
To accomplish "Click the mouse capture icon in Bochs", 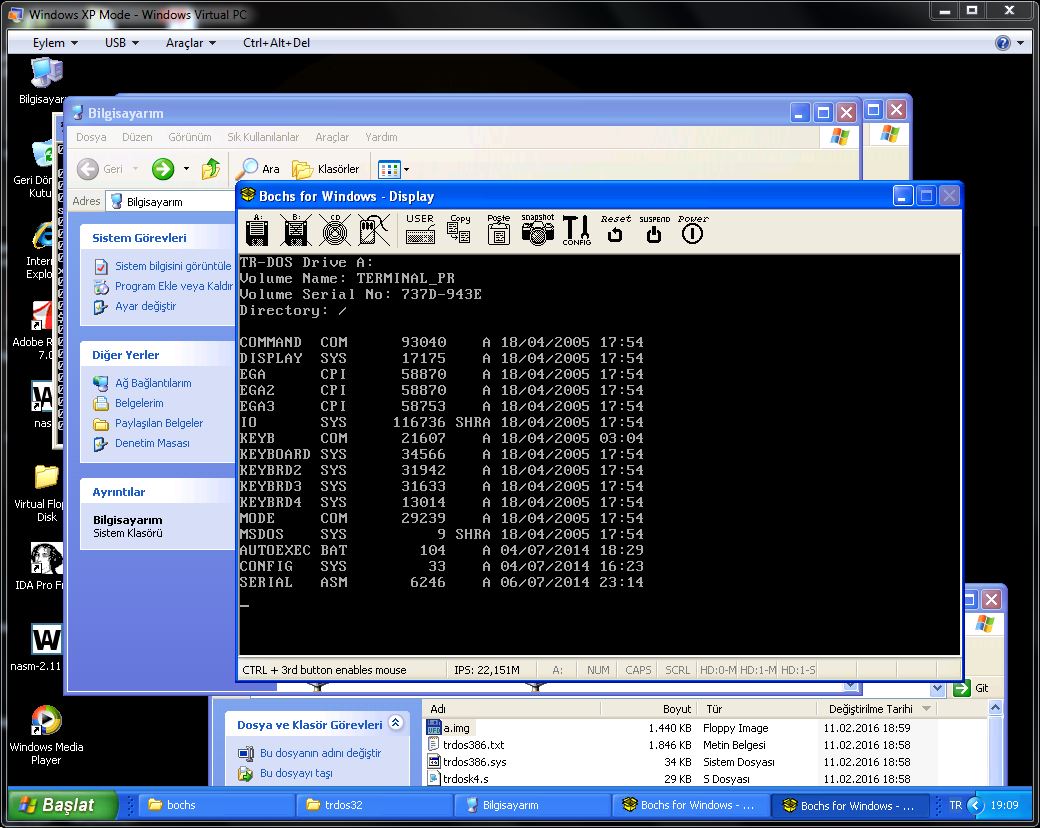I will [374, 230].
